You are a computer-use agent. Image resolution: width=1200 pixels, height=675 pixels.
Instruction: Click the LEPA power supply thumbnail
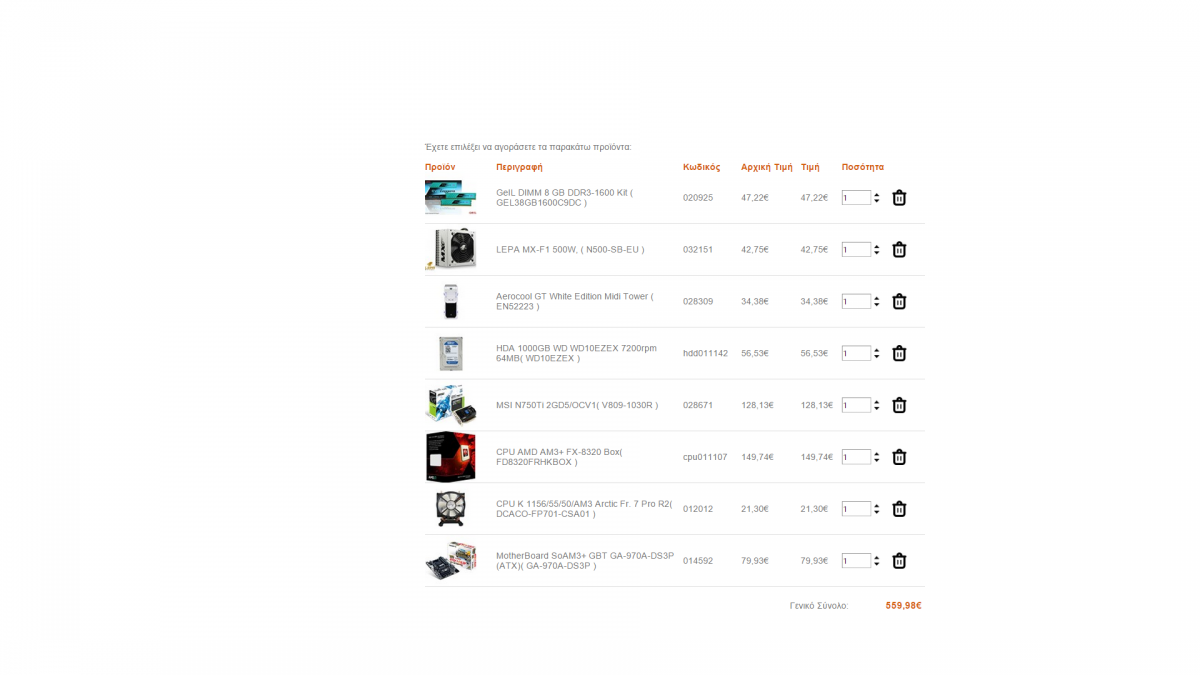tap(450, 249)
